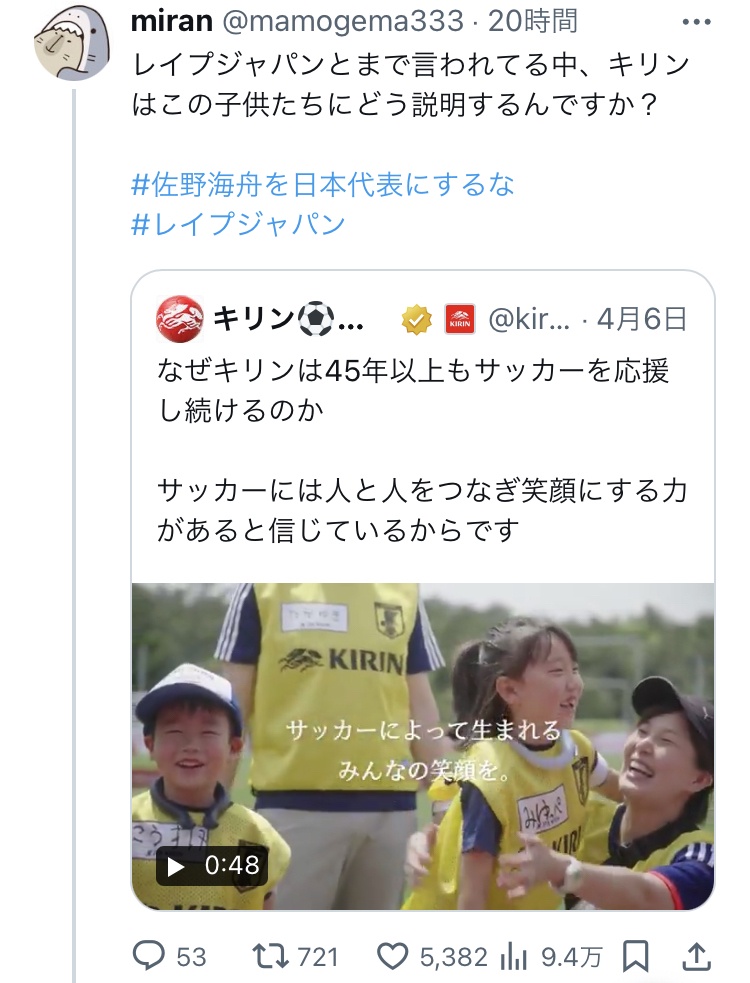
Task: View analytics bar chart icon
Action: pos(515,957)
